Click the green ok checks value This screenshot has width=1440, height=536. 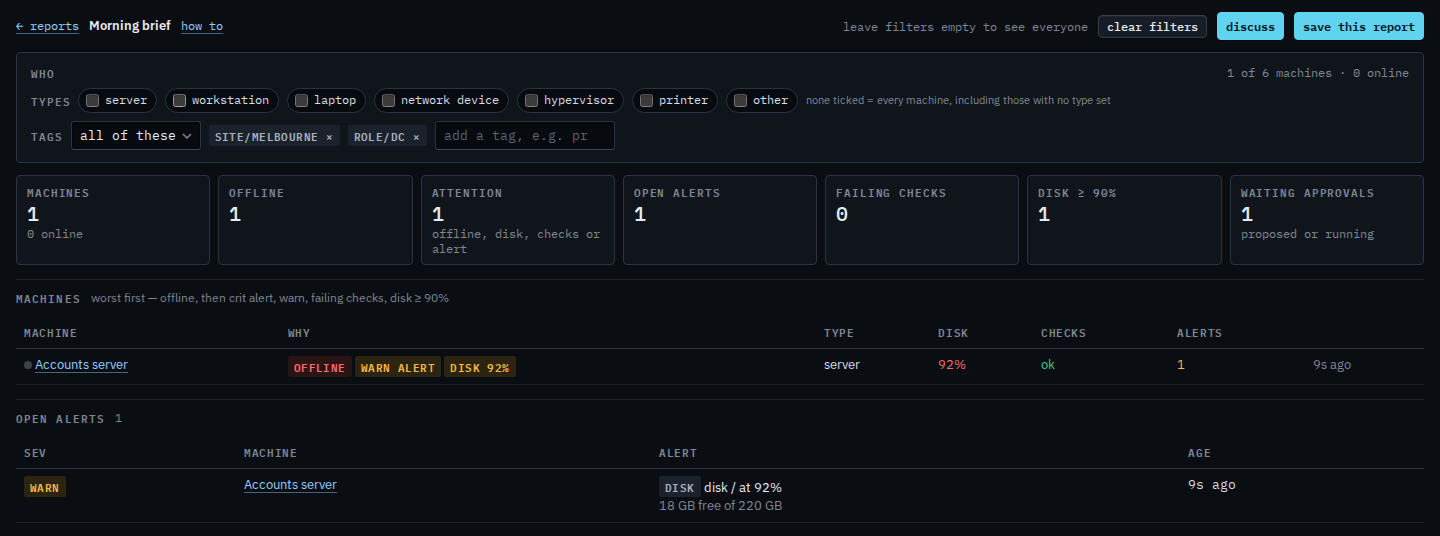[x=1048, y=365]
